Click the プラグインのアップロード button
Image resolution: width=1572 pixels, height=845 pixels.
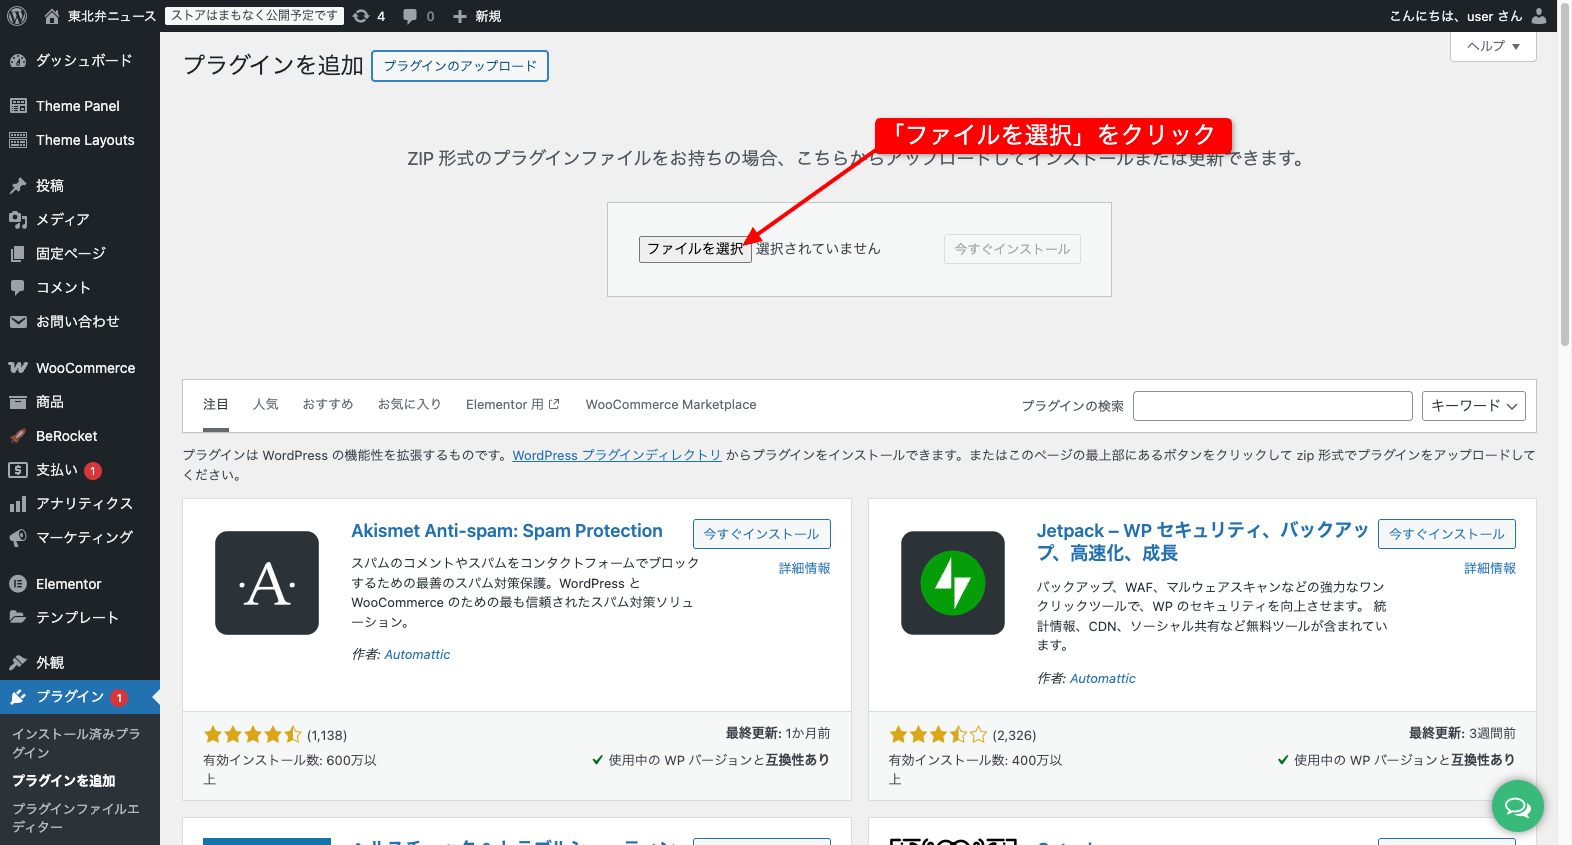460,66
